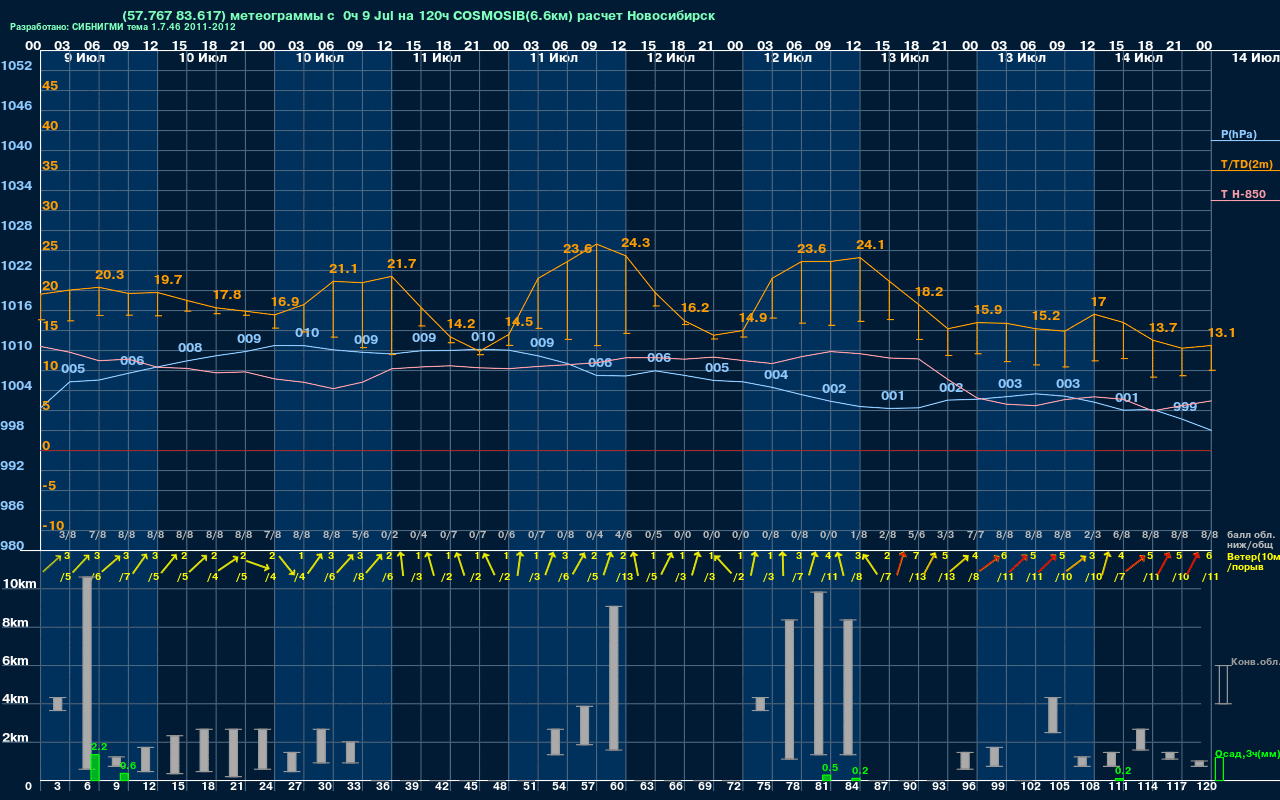Click the 21.1 temperature label

point(343,269)
